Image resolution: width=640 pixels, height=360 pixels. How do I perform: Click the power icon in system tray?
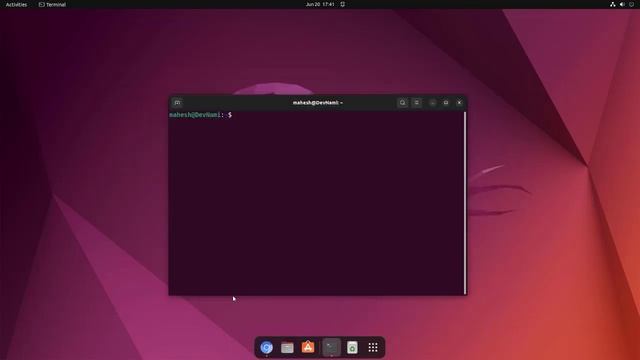tap(631, 4)
